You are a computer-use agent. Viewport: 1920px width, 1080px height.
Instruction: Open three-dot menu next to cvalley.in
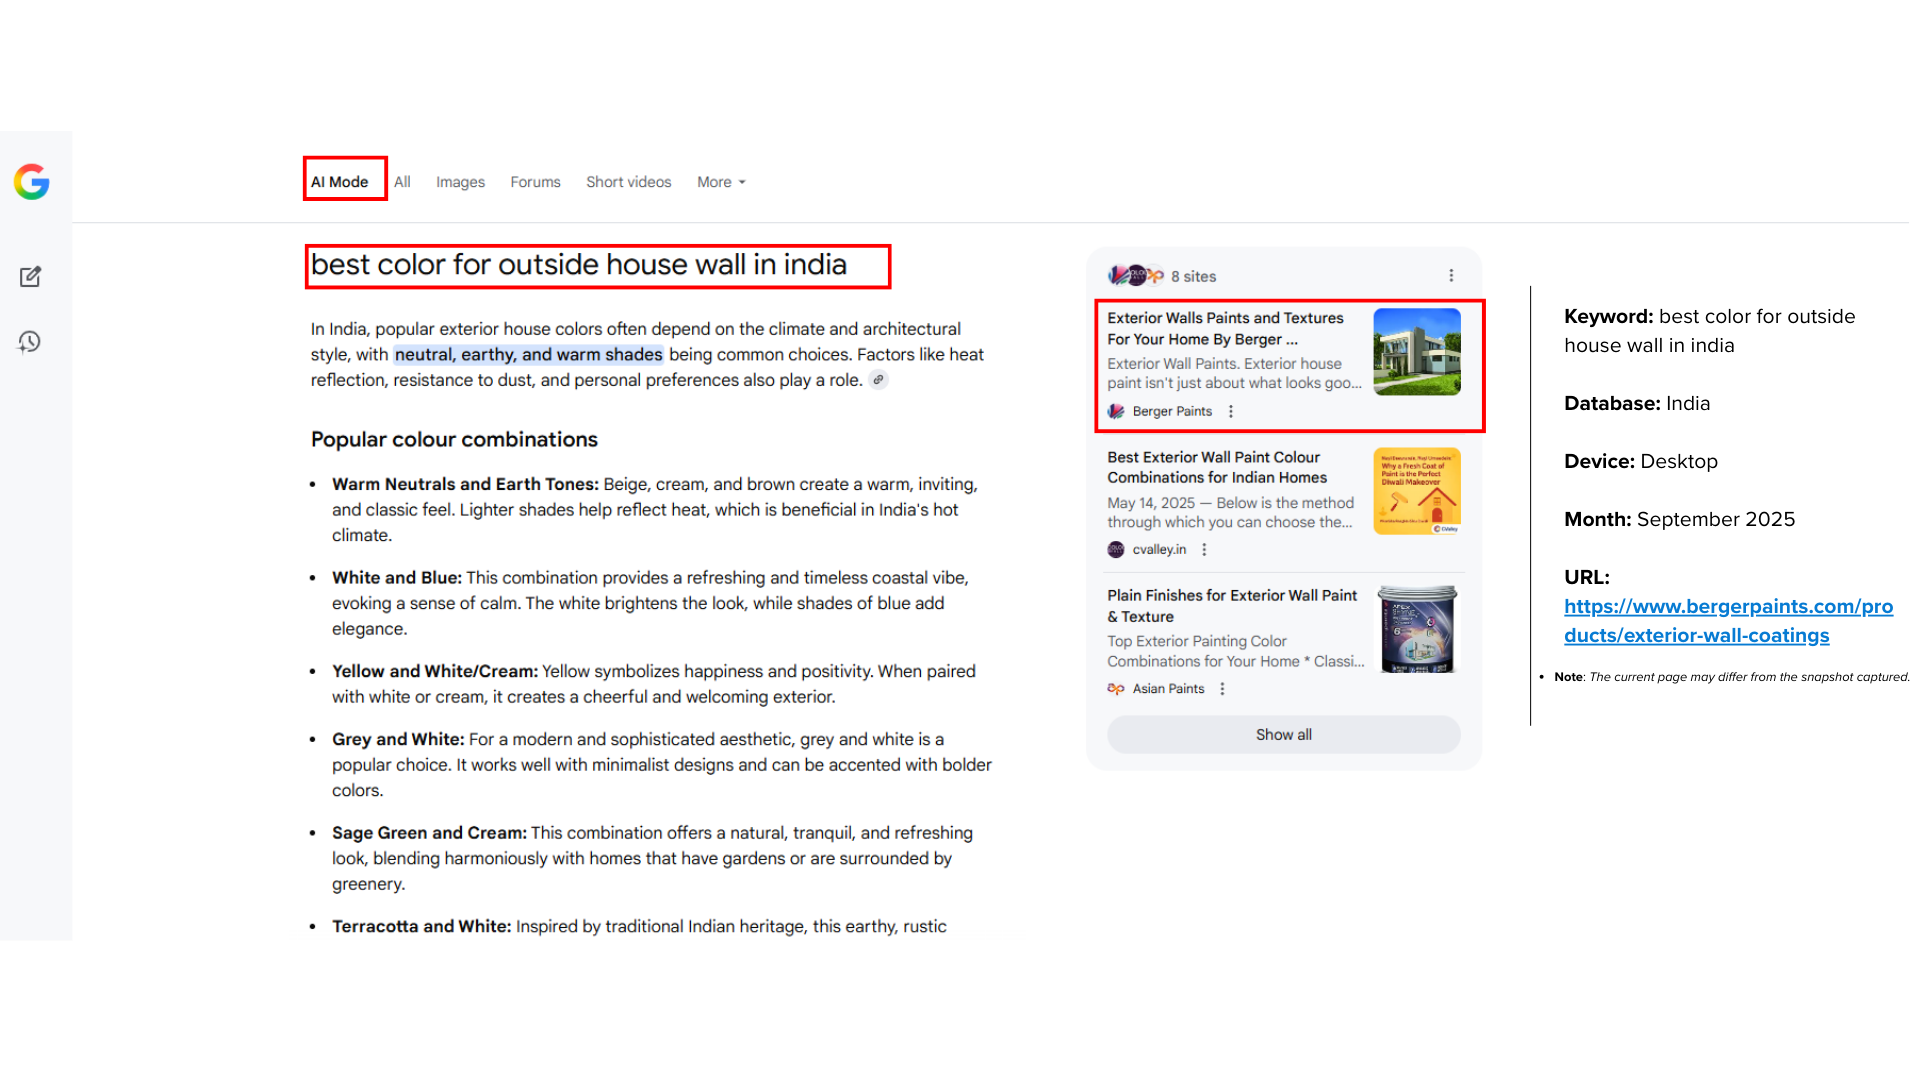pyautogui.click(x=1204, y=549)
